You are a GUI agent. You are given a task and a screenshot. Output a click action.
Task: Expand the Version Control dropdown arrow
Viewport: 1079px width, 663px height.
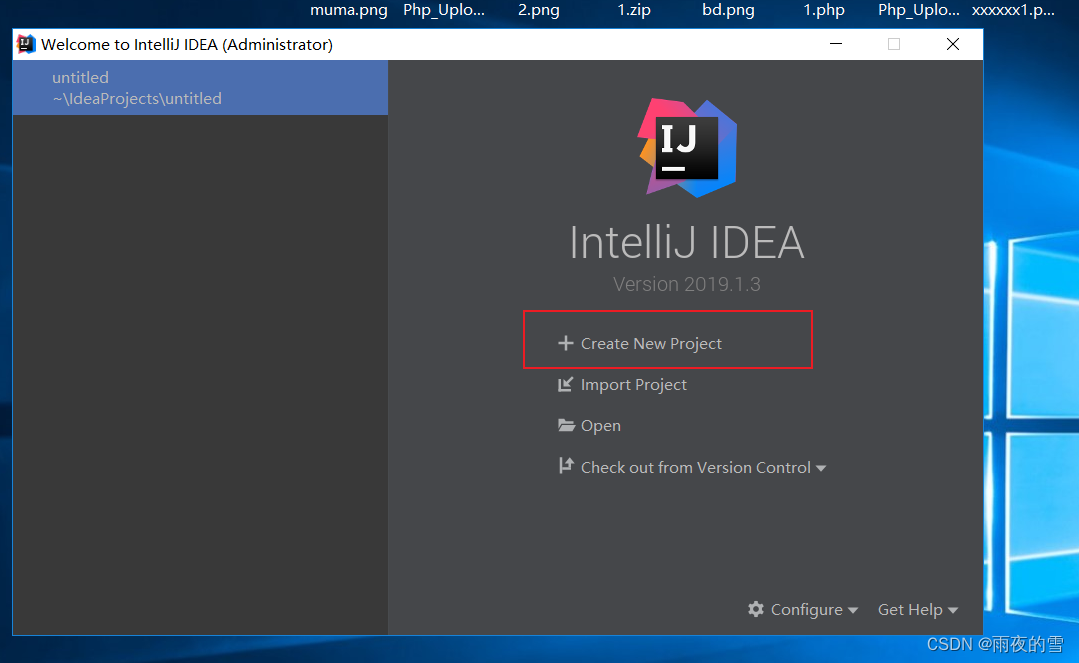[820, 468]
